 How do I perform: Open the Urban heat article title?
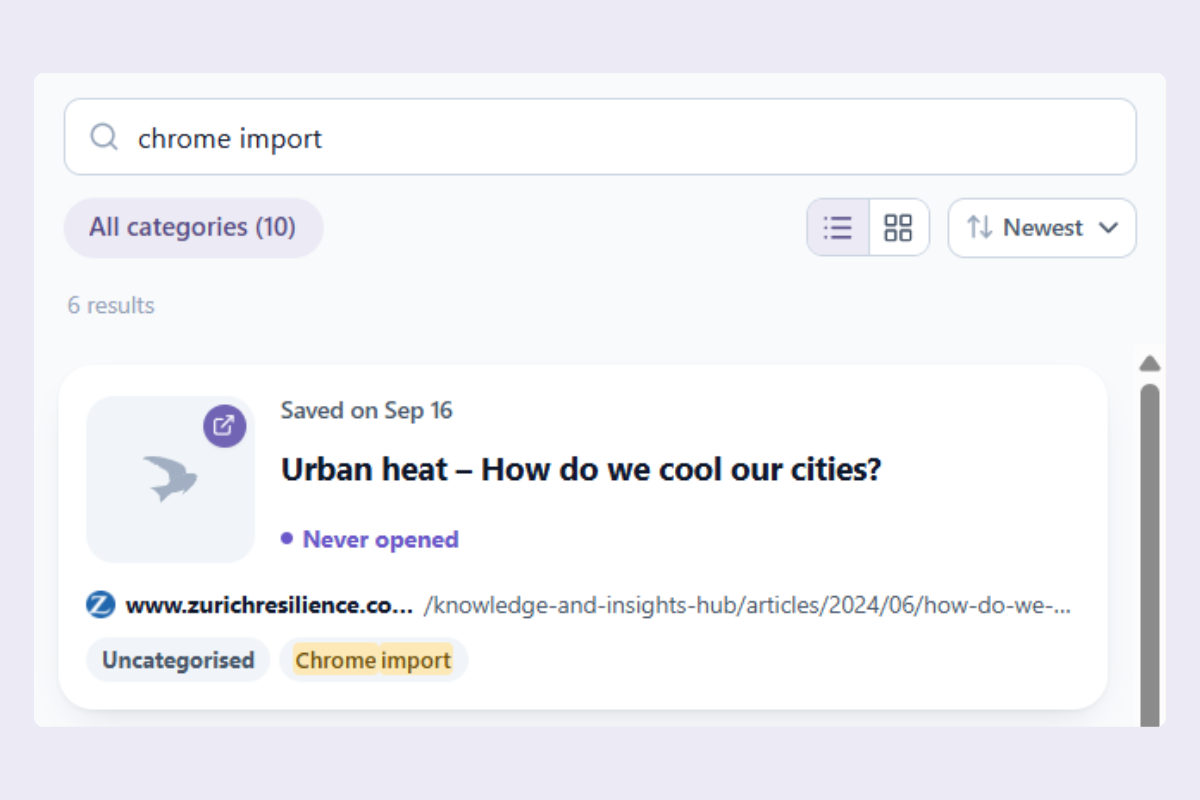coord(581,469)
